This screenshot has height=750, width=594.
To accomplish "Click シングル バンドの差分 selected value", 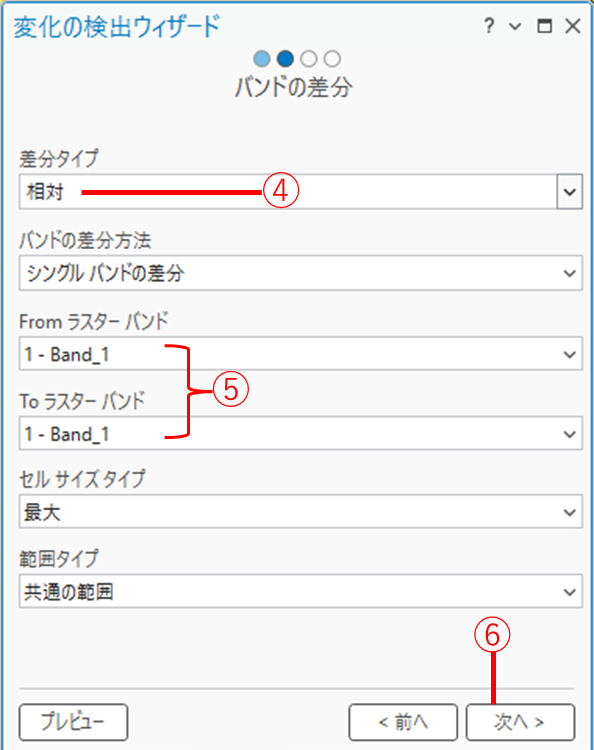I will (105, 273).
